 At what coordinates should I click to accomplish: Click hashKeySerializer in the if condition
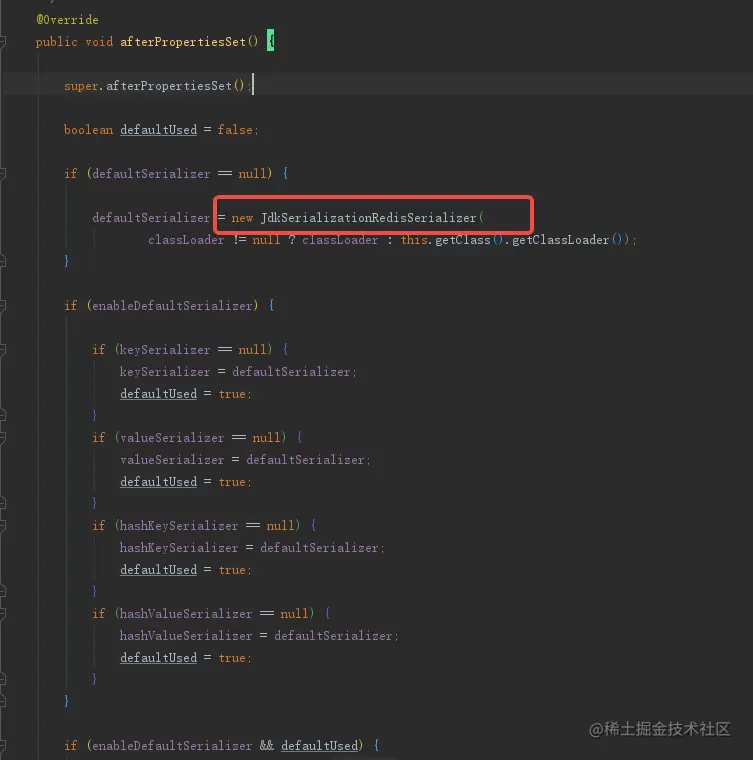(x=179, y=526)
